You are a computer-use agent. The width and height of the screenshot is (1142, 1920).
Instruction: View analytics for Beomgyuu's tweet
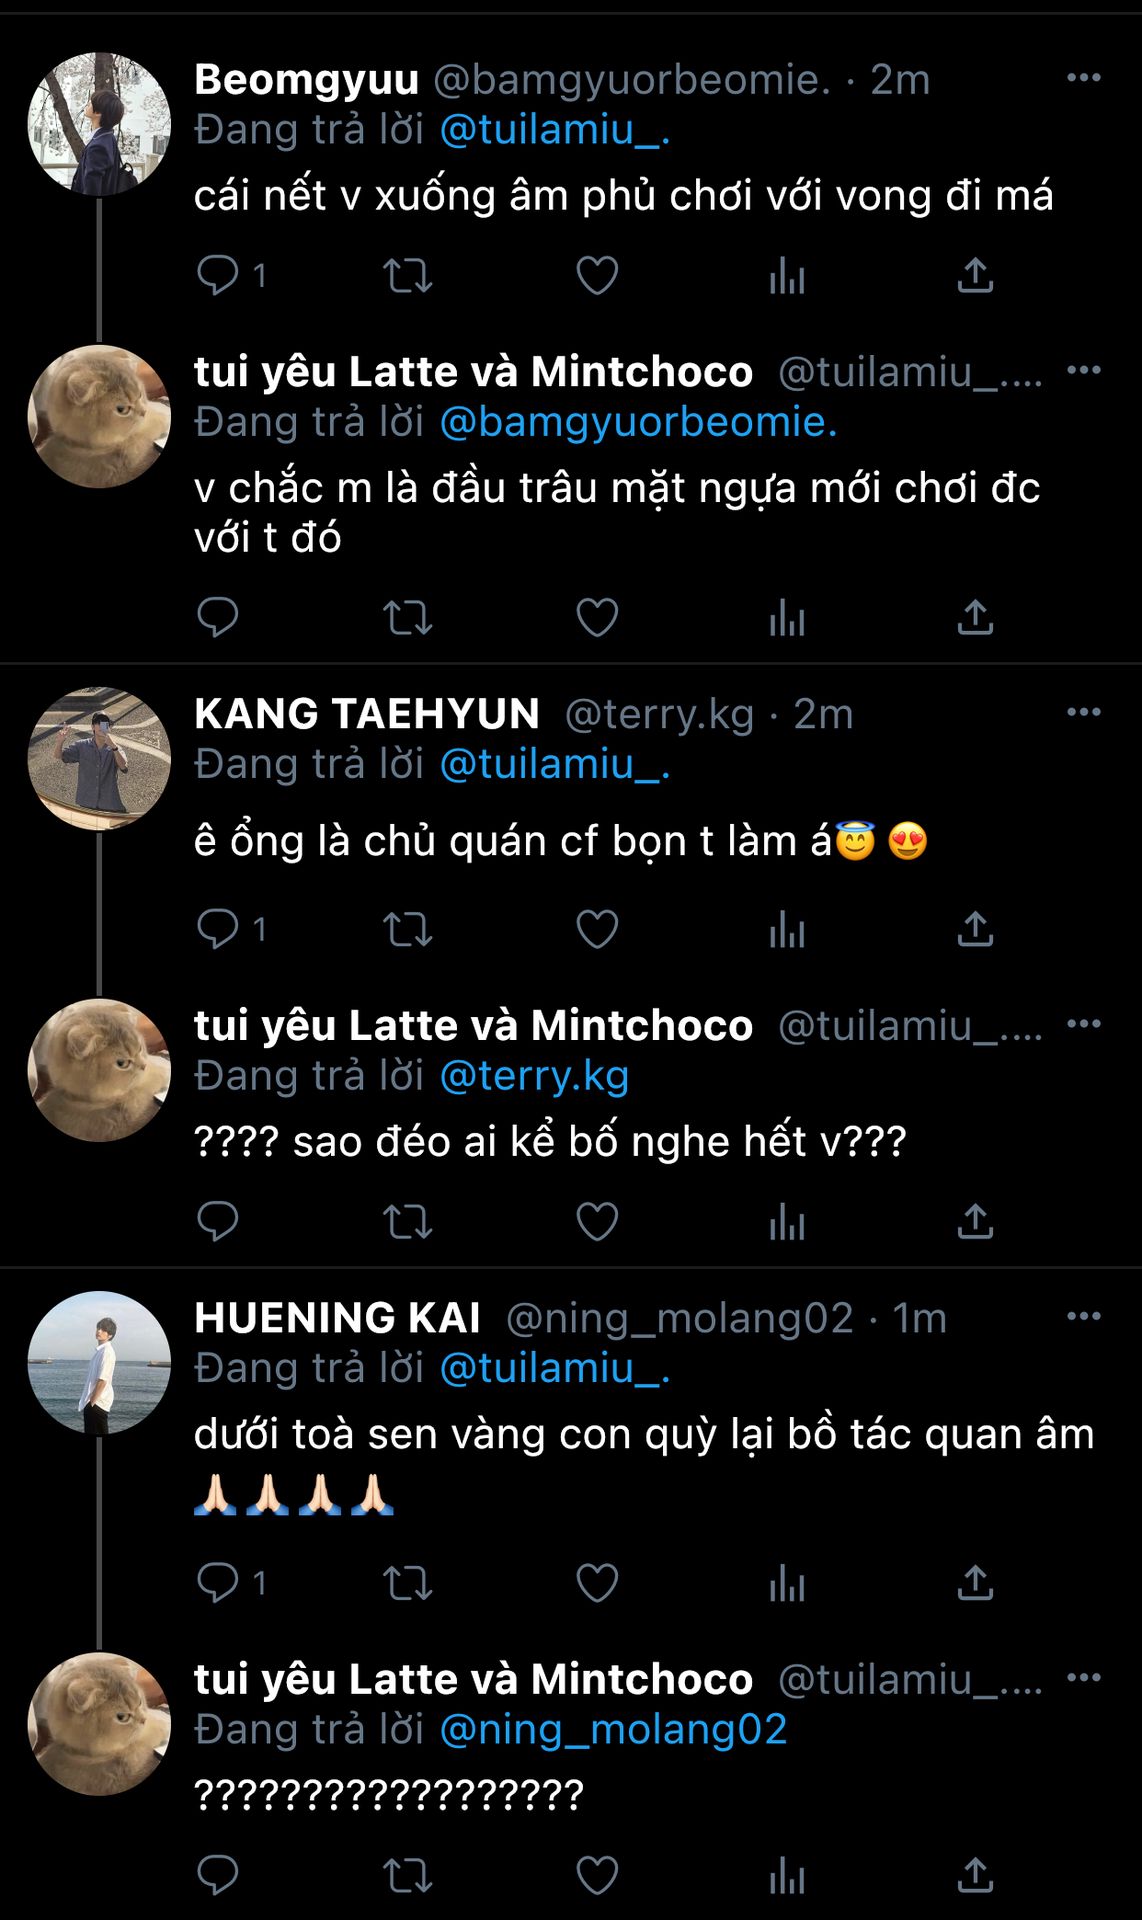tap(787, 275)
